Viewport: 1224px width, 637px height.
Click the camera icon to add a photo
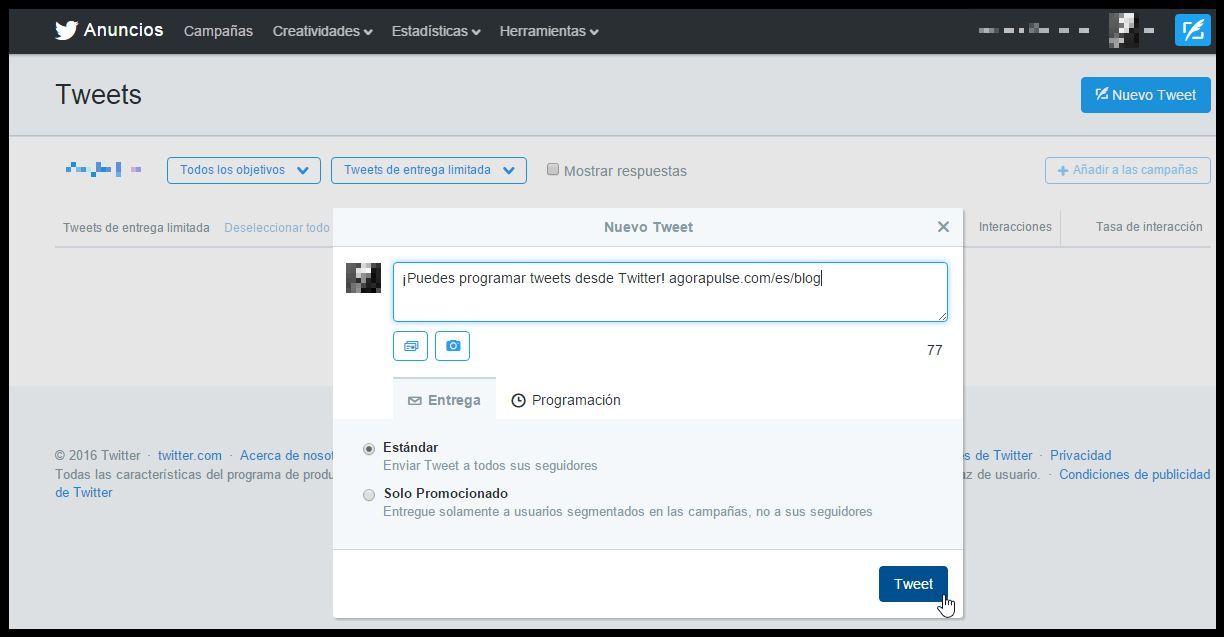click(452, 346)
